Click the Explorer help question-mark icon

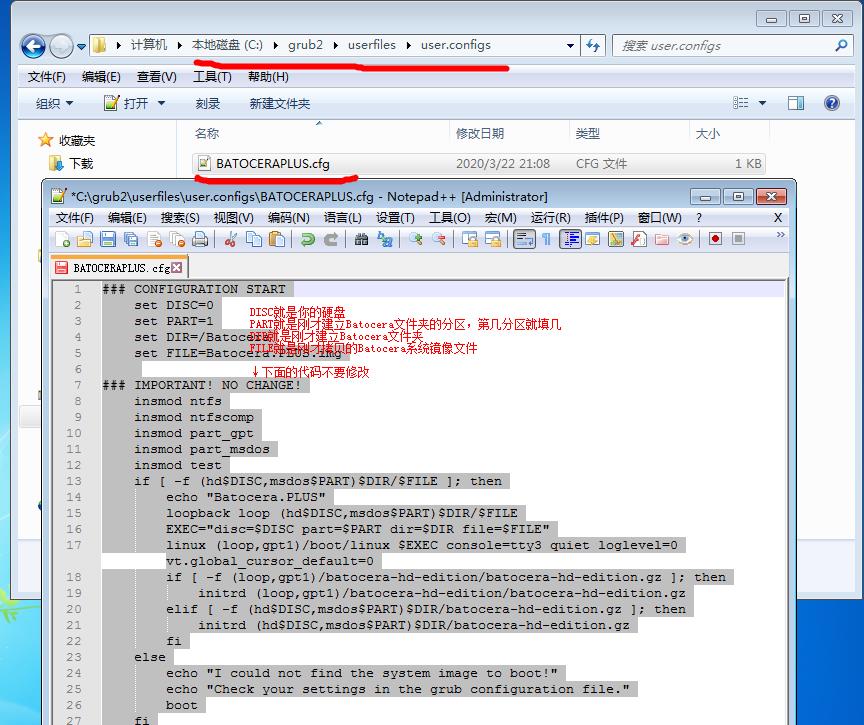pyautogui.click(x=831, y=103)
